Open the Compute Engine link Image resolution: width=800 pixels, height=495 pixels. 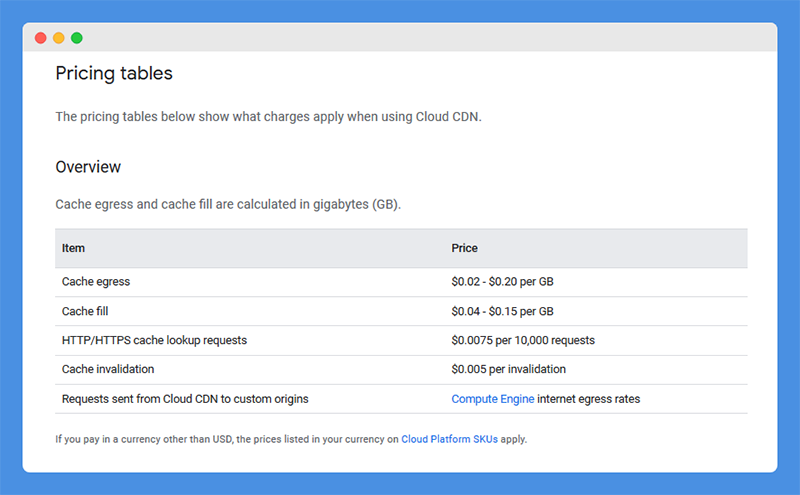pos(492,399)
